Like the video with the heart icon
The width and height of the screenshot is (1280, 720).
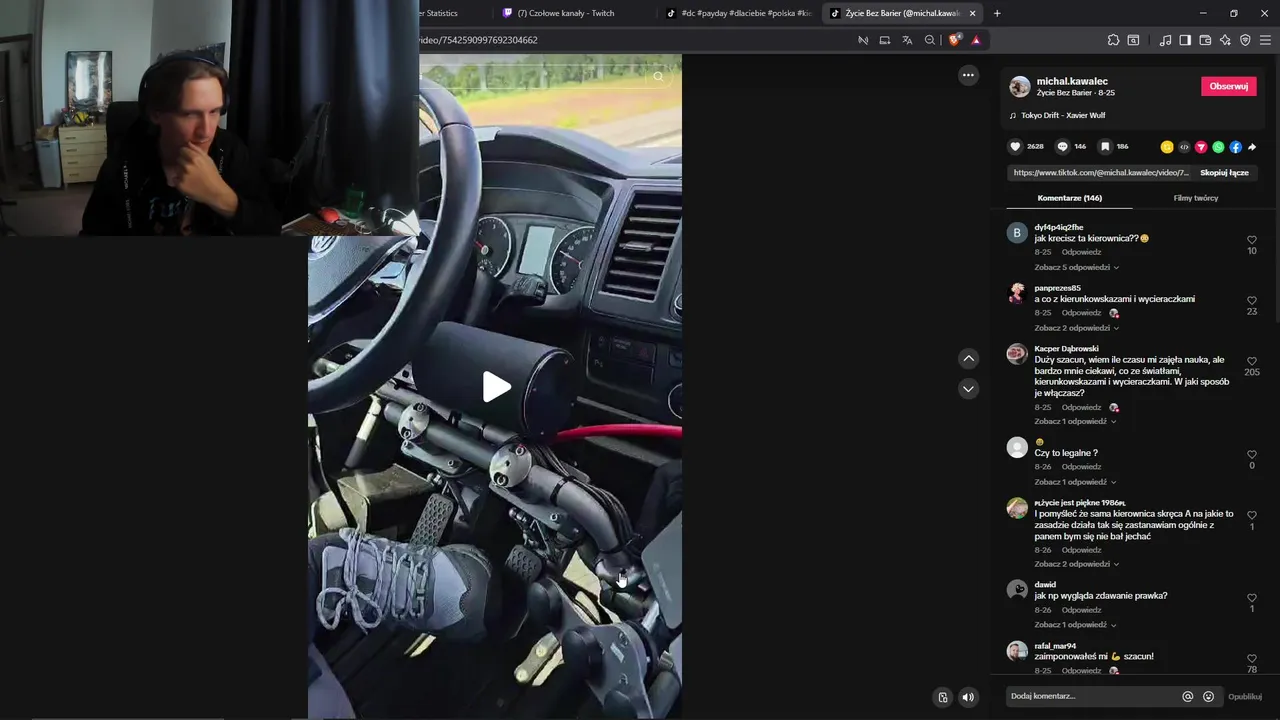tap(1015, 146)
